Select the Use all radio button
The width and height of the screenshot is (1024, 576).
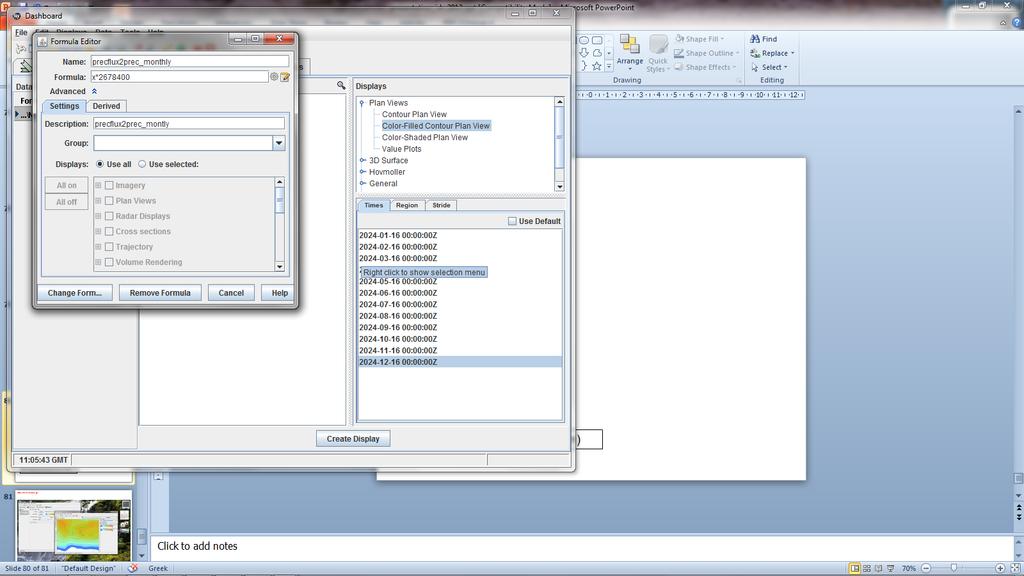click(x=100, y=164)
